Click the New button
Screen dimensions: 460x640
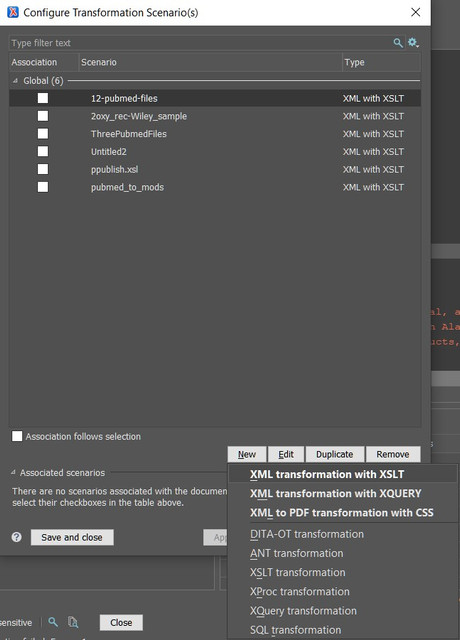click(x=247, y=454)
